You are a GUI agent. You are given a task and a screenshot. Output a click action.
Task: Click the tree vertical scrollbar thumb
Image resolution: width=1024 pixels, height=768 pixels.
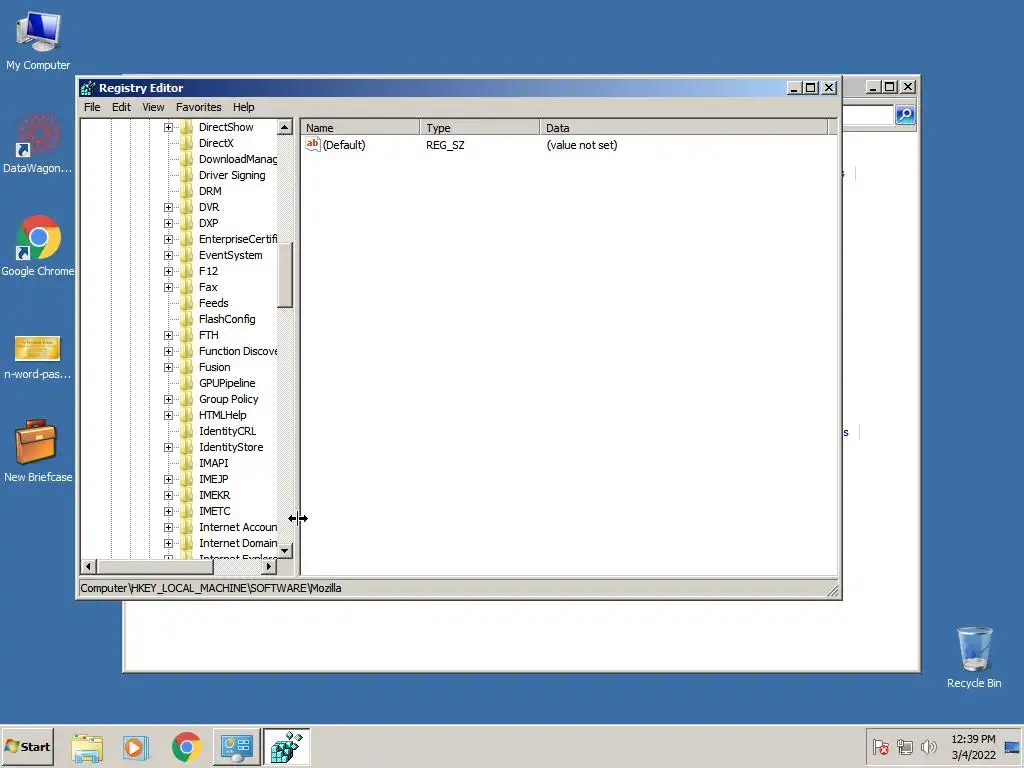click(285, 275)
